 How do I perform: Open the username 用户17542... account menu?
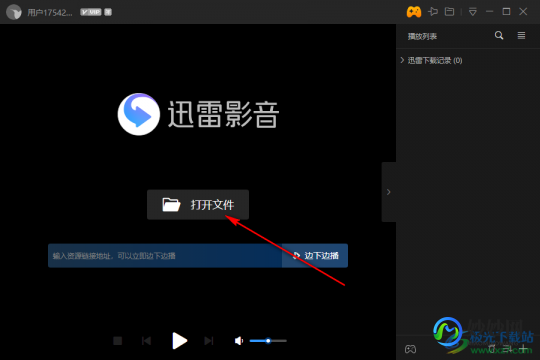[x=50, y=13]
